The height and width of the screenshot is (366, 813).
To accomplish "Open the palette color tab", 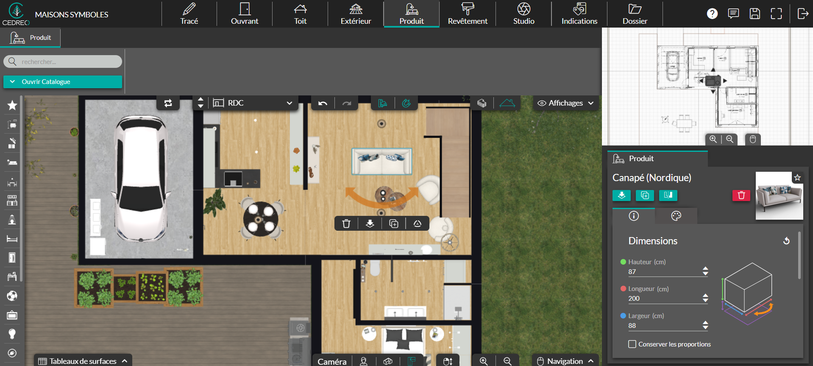I will click(676, 216).
